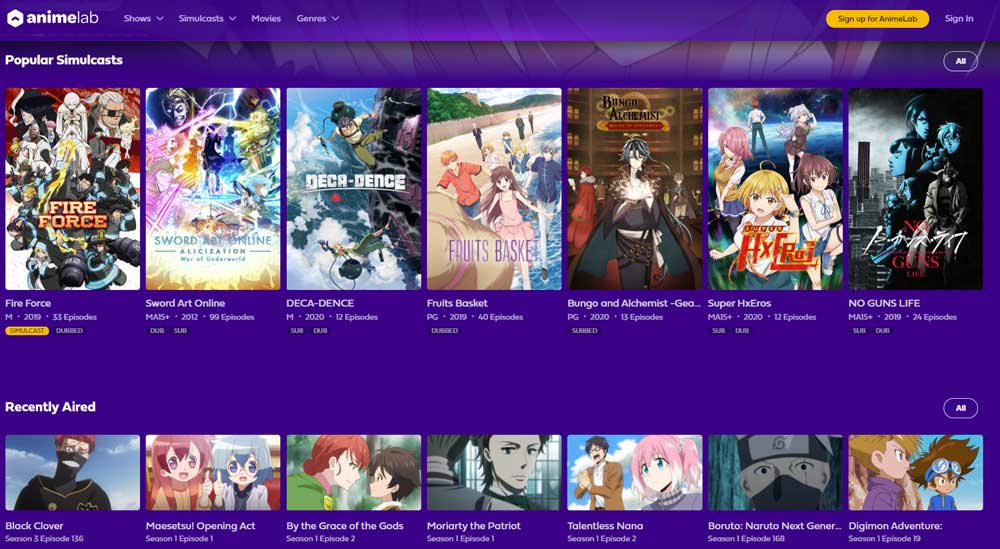Expand the Simulcasts dropdown menu
The height and width of the screenshot is (549, 1000).
tap(207, 18)
